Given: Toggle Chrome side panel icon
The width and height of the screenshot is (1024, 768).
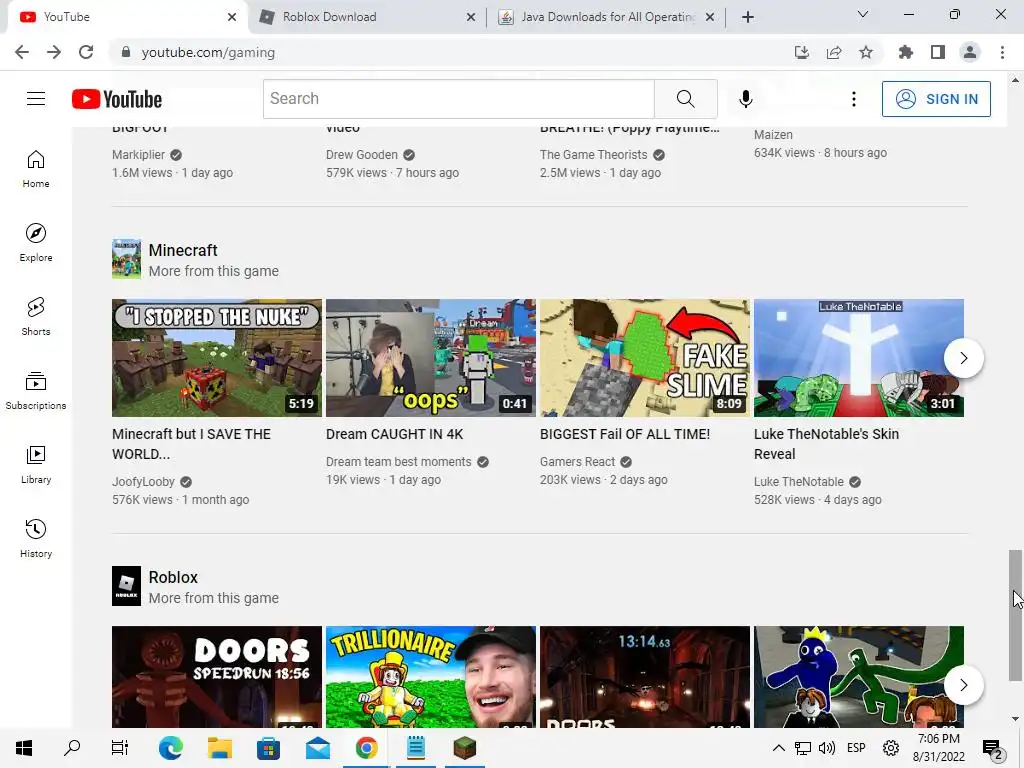Looking at the screenshot, I should click(938, 52).
